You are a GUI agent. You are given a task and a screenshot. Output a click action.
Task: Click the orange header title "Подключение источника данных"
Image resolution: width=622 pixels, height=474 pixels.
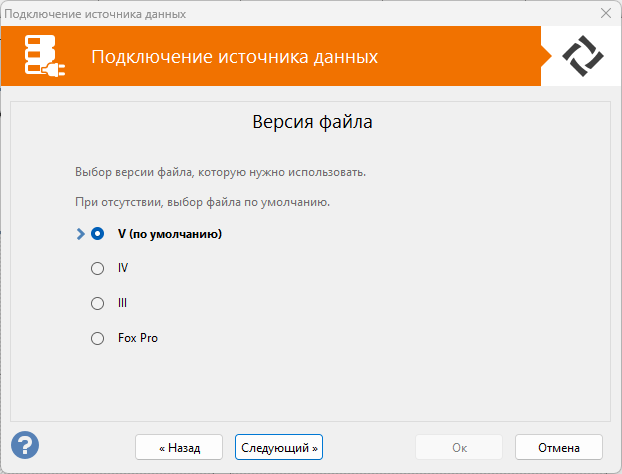(234, 56)
